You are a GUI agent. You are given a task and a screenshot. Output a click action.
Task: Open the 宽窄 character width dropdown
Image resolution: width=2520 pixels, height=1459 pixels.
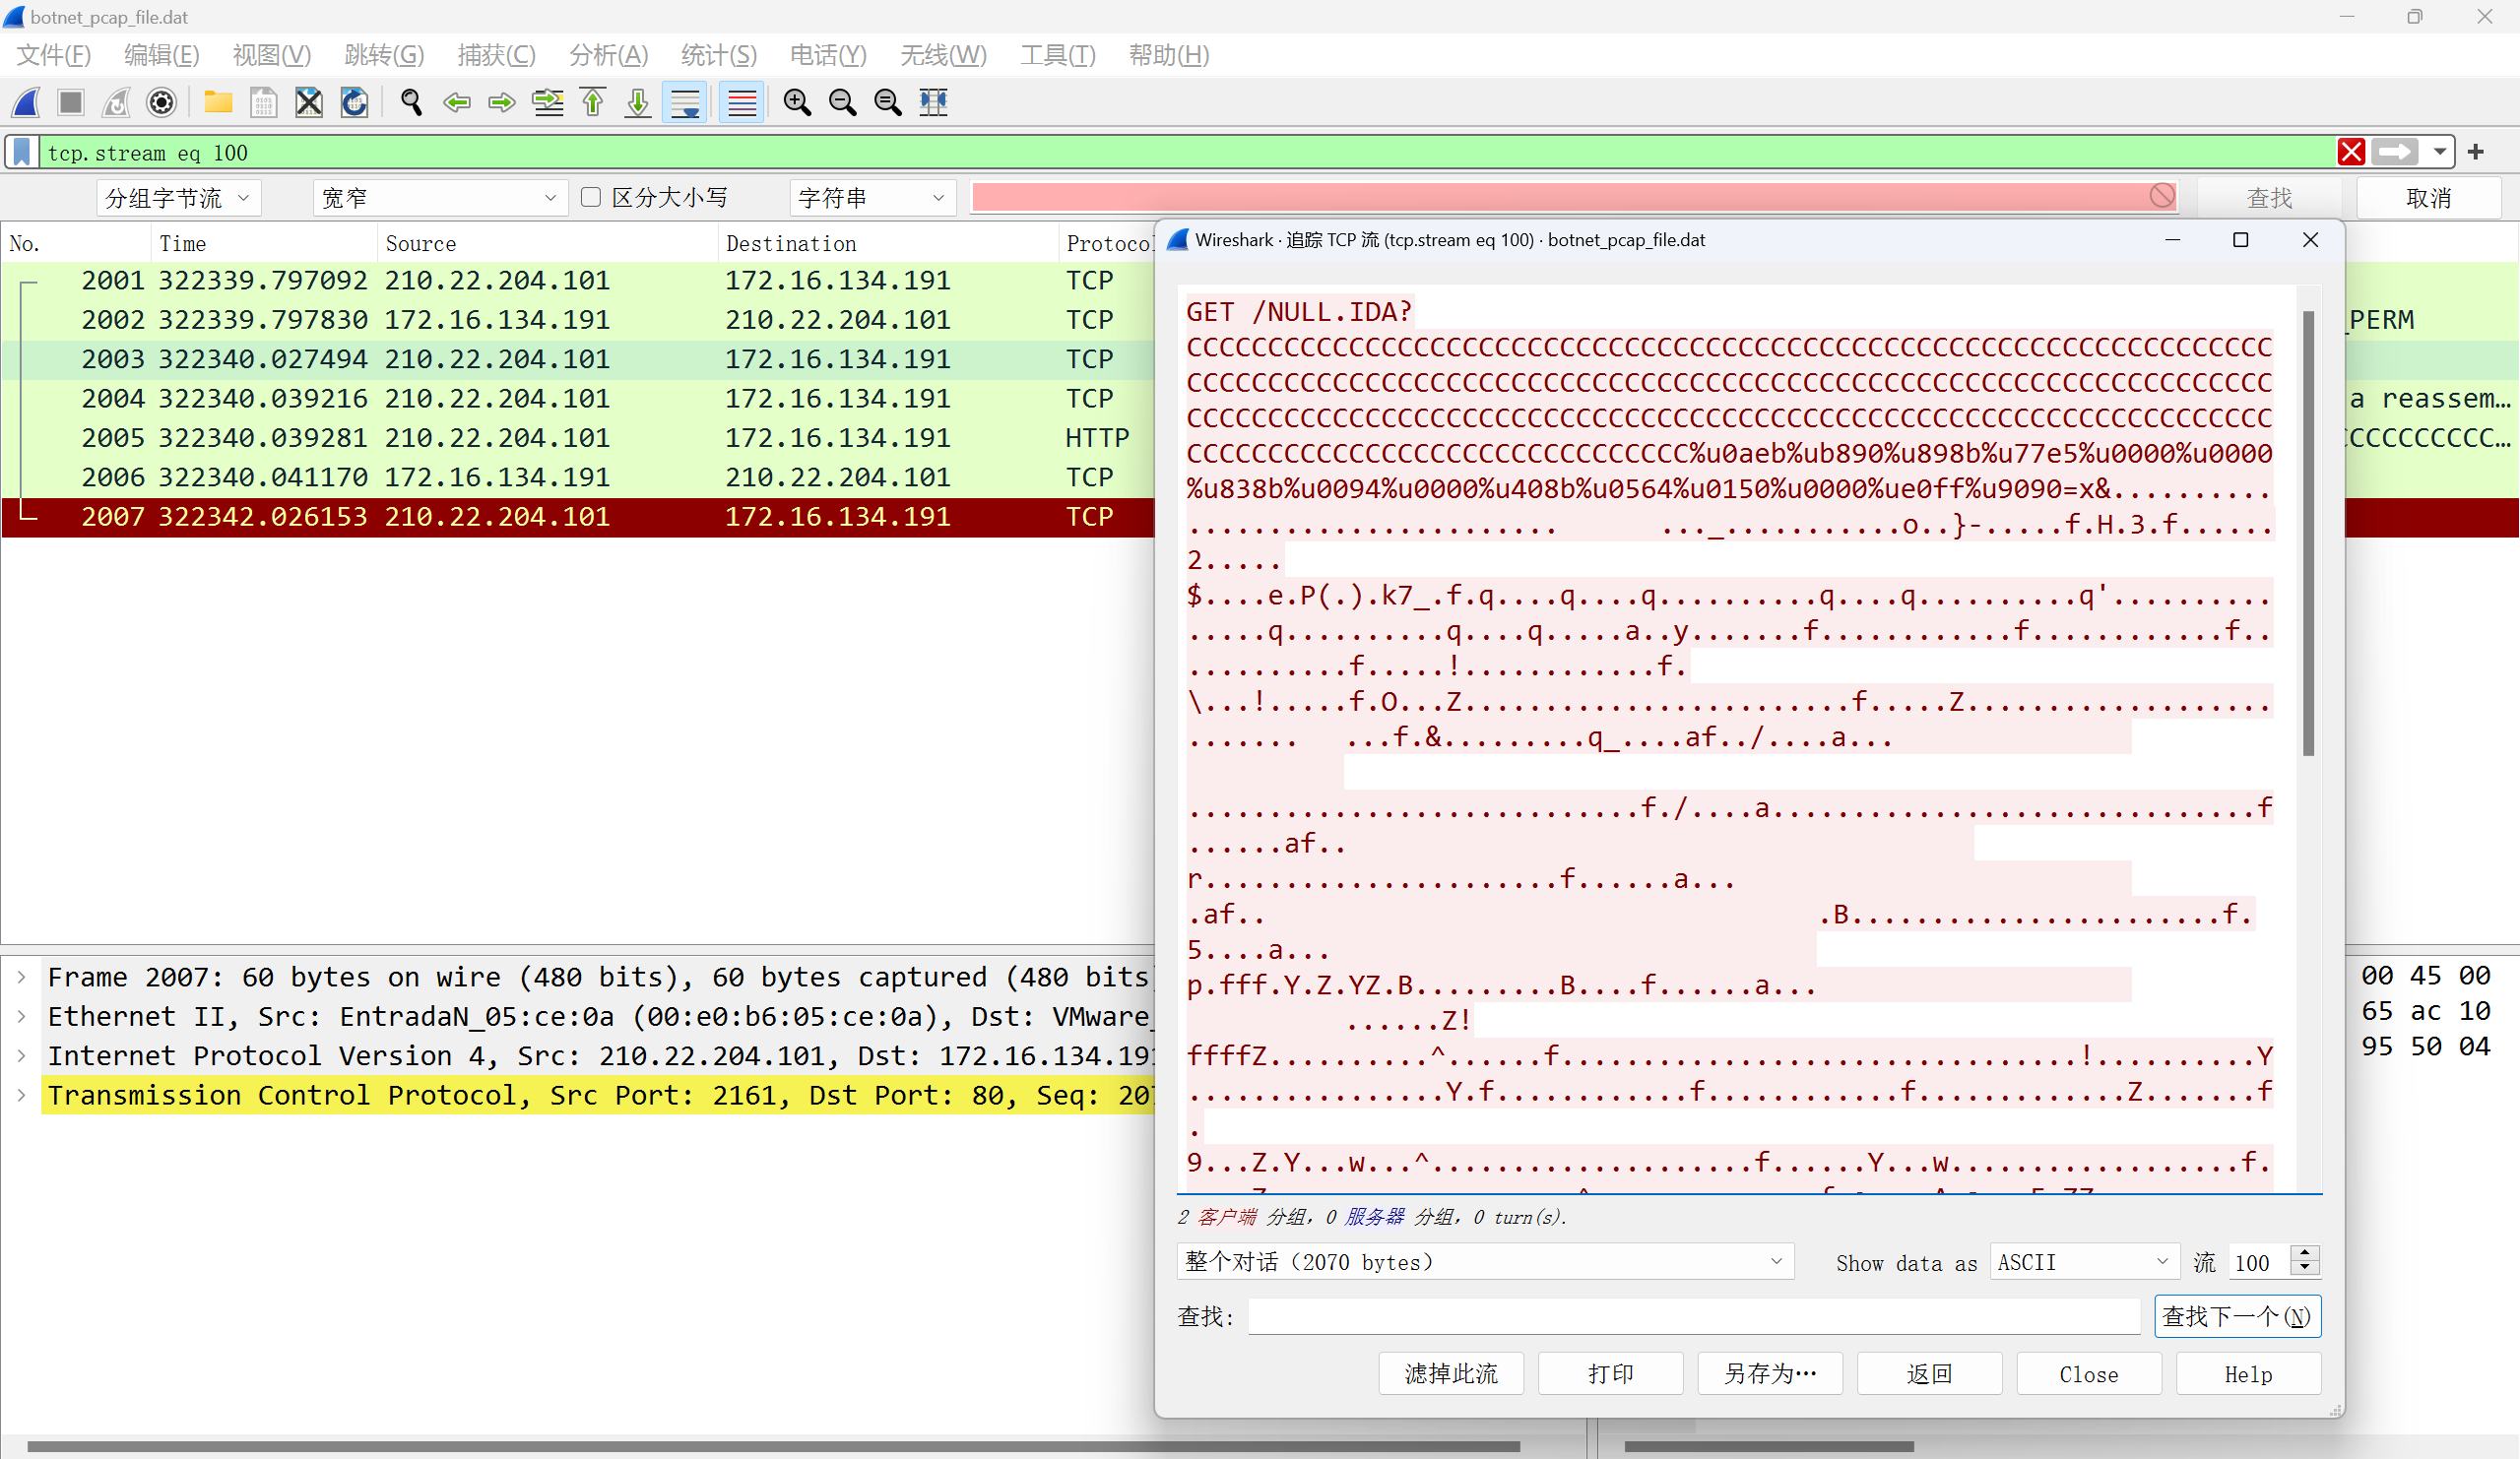tap(440, 198)
